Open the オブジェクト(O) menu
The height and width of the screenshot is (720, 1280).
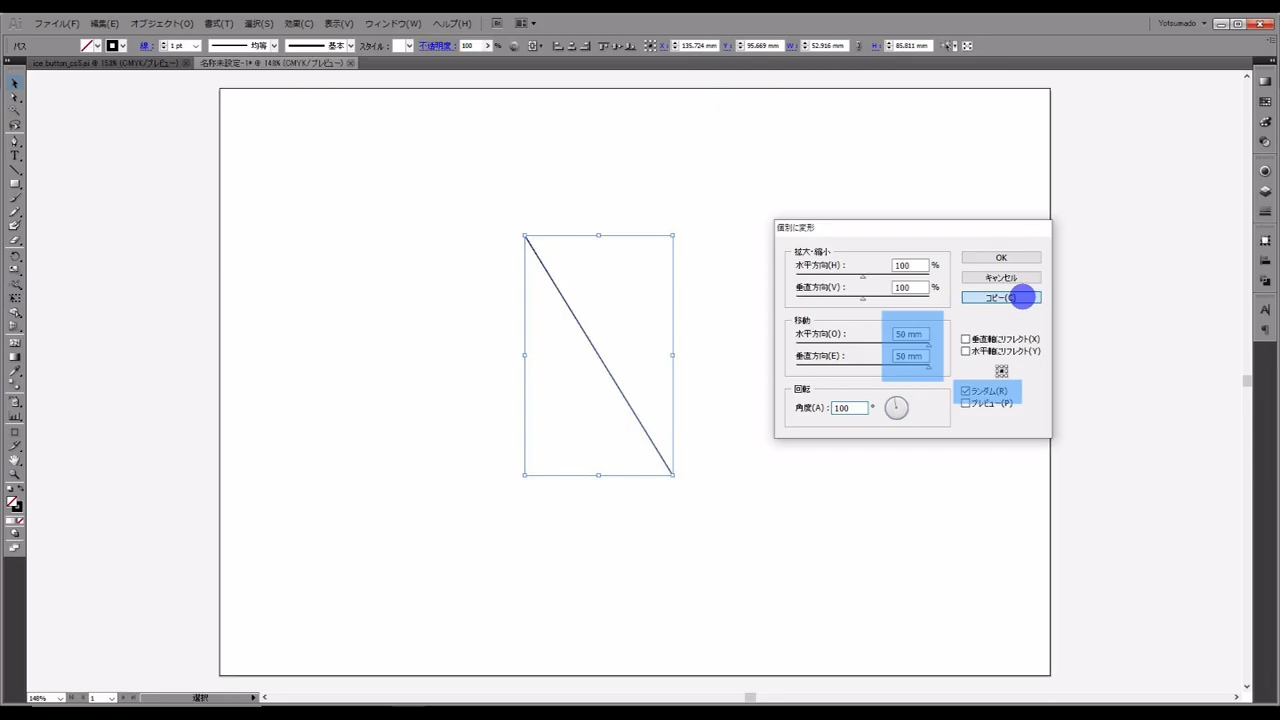tap(162, 23)
